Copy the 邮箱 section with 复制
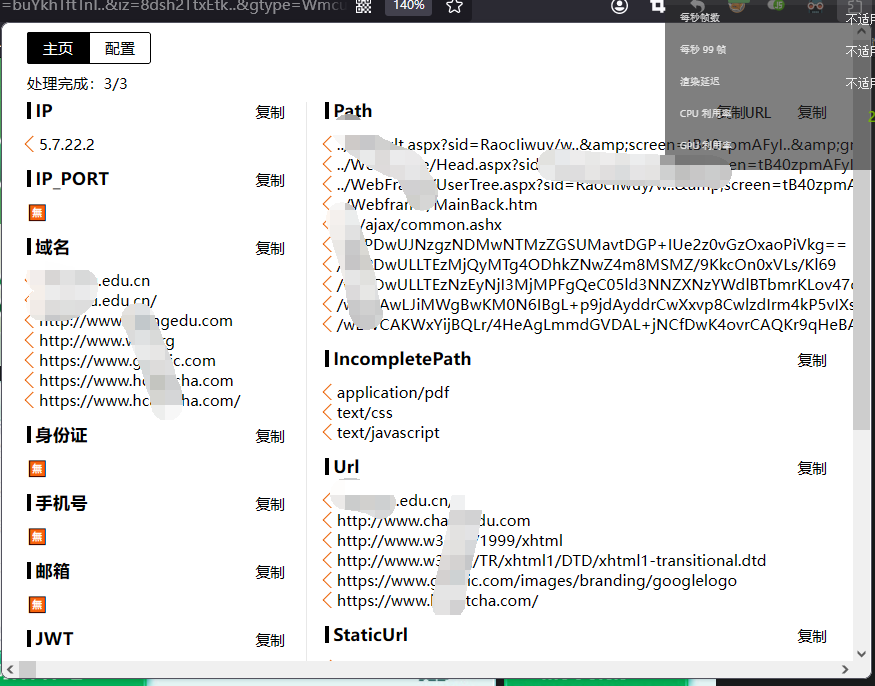The width and height of the screenshot is (875, 686). (270, 573)
